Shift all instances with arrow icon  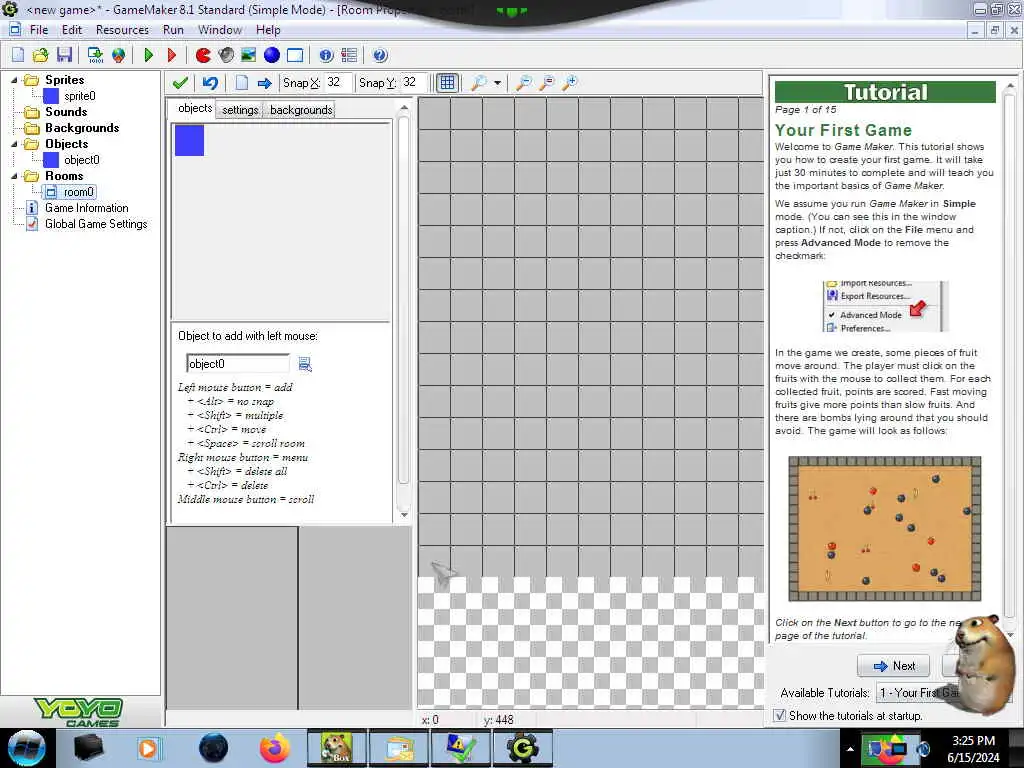pyautogui.click(x=264, y=83)
